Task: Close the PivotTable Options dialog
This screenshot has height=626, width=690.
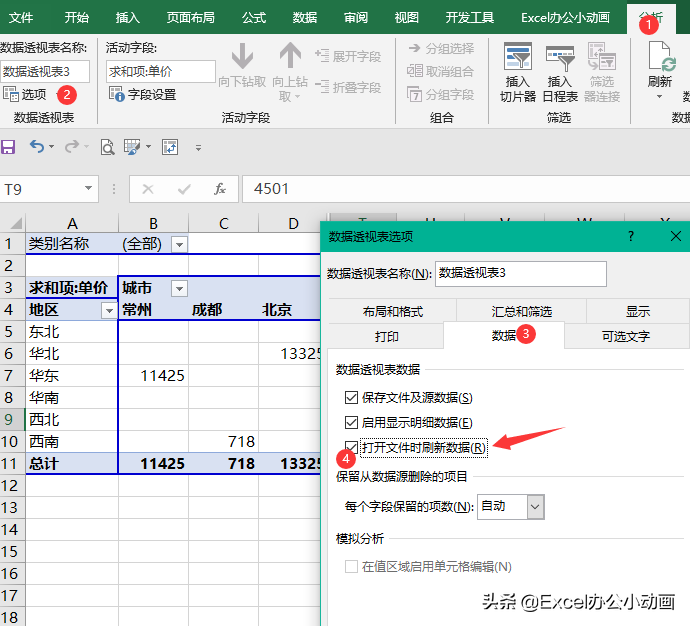Action: [676, 236]
